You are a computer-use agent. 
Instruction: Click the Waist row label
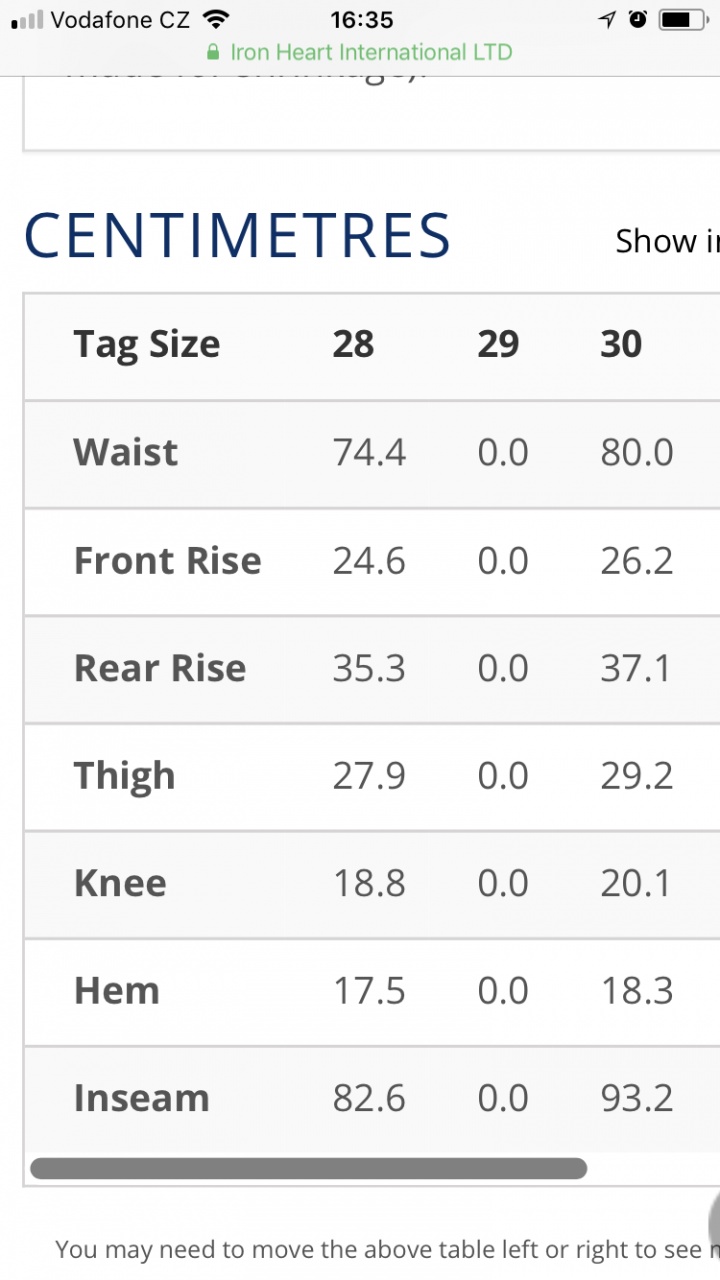point(126,453)
